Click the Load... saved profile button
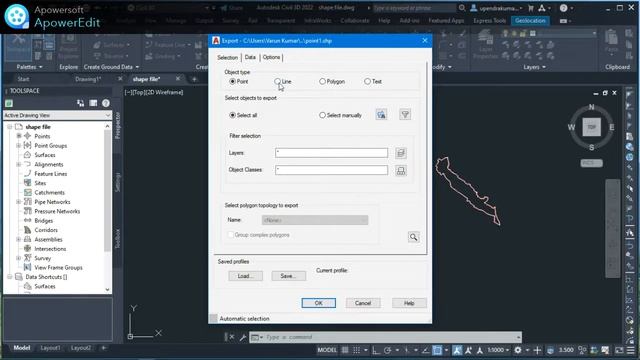The image size is (640, 360). click(245, 276)
